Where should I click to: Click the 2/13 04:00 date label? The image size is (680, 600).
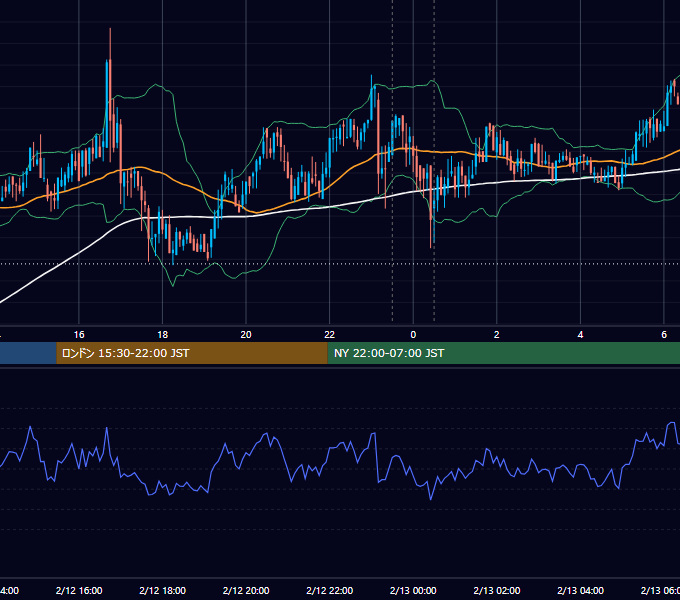coord(580,590)
